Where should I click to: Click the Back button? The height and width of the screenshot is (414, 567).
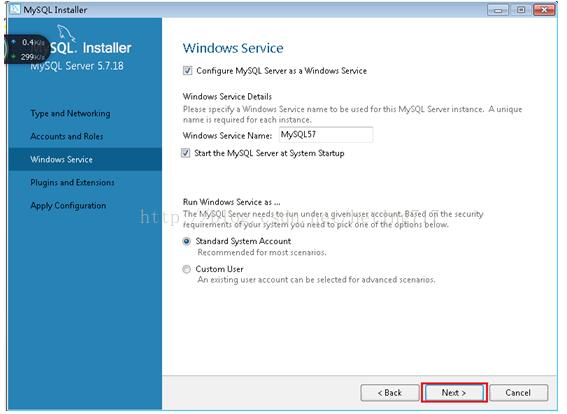pos(390,393)
